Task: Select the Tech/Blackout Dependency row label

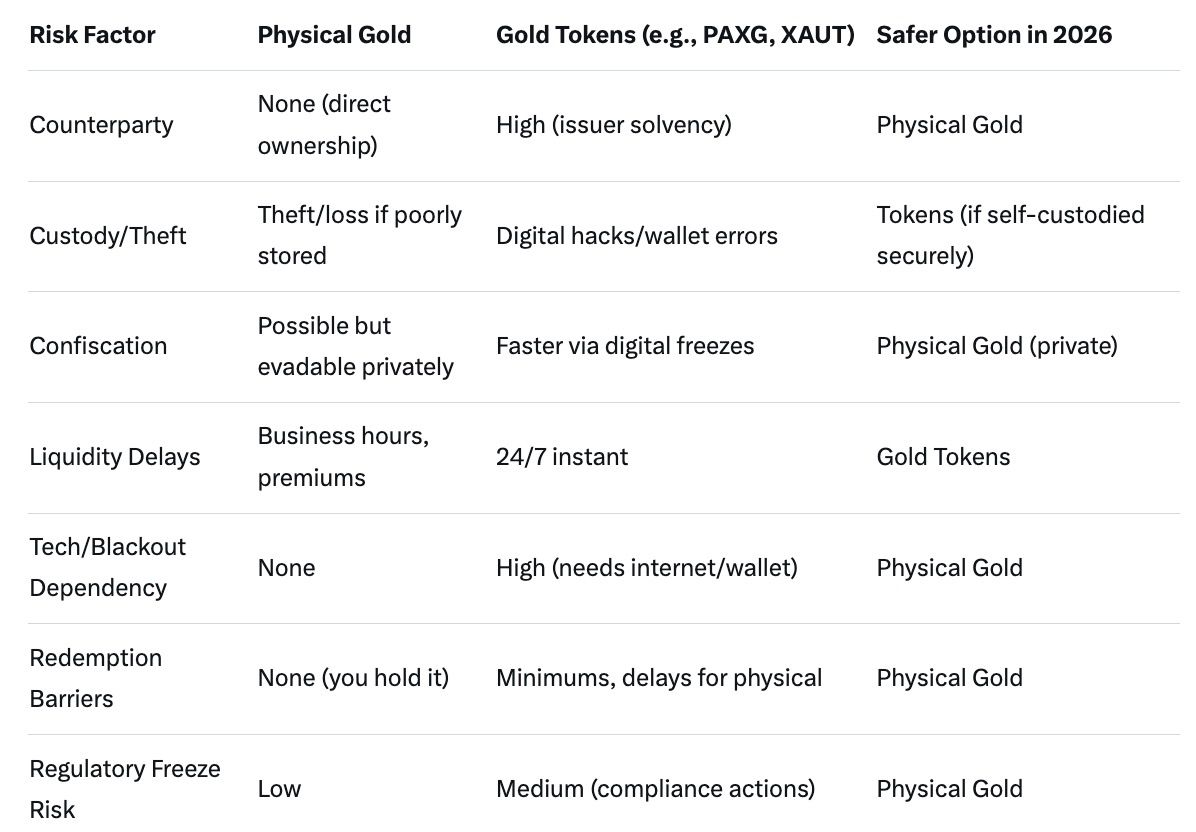Action: coord(108,567)
